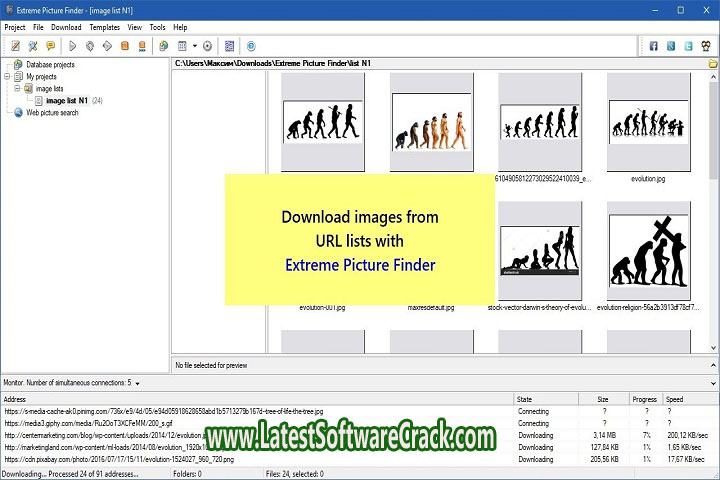
Task: Click the Facebook share icon
Action: tap(654, 46)
